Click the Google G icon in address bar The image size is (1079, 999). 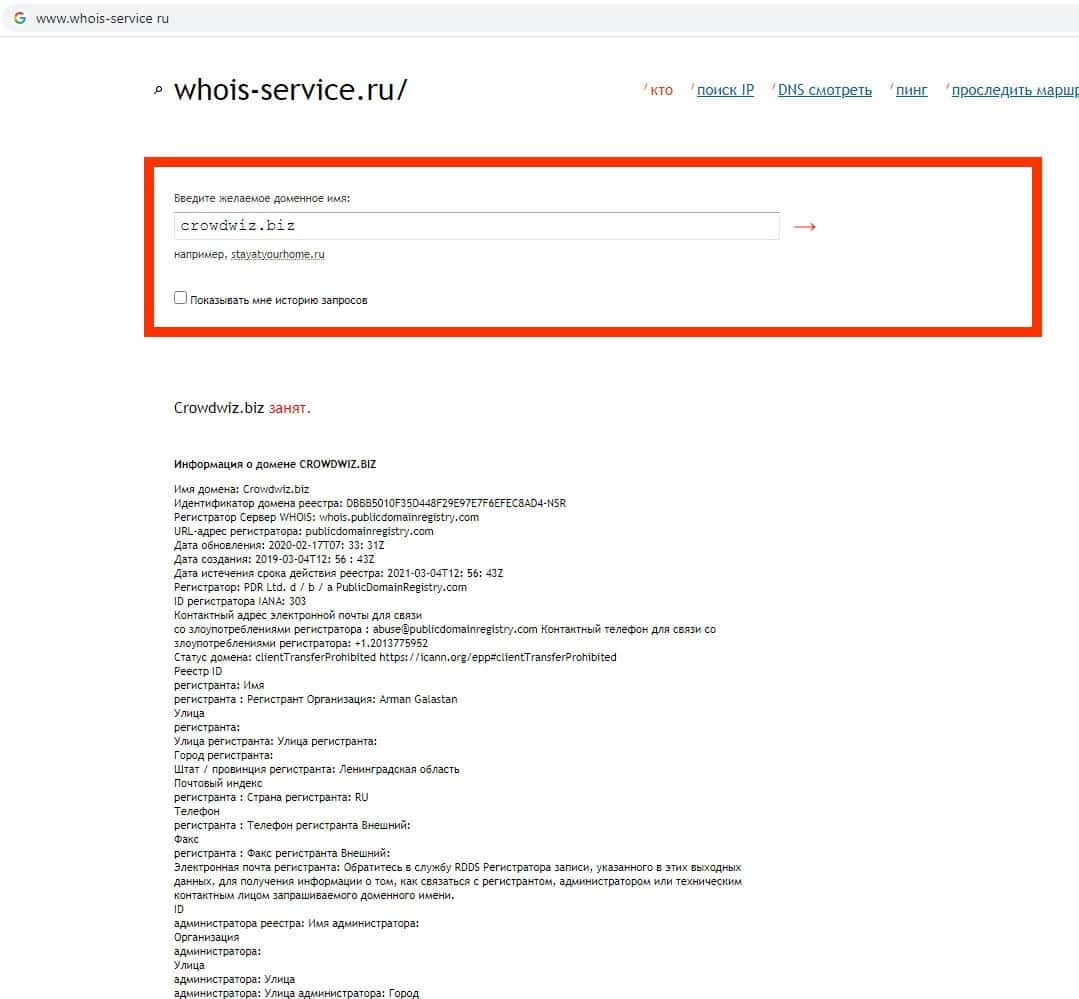[20, 18]
